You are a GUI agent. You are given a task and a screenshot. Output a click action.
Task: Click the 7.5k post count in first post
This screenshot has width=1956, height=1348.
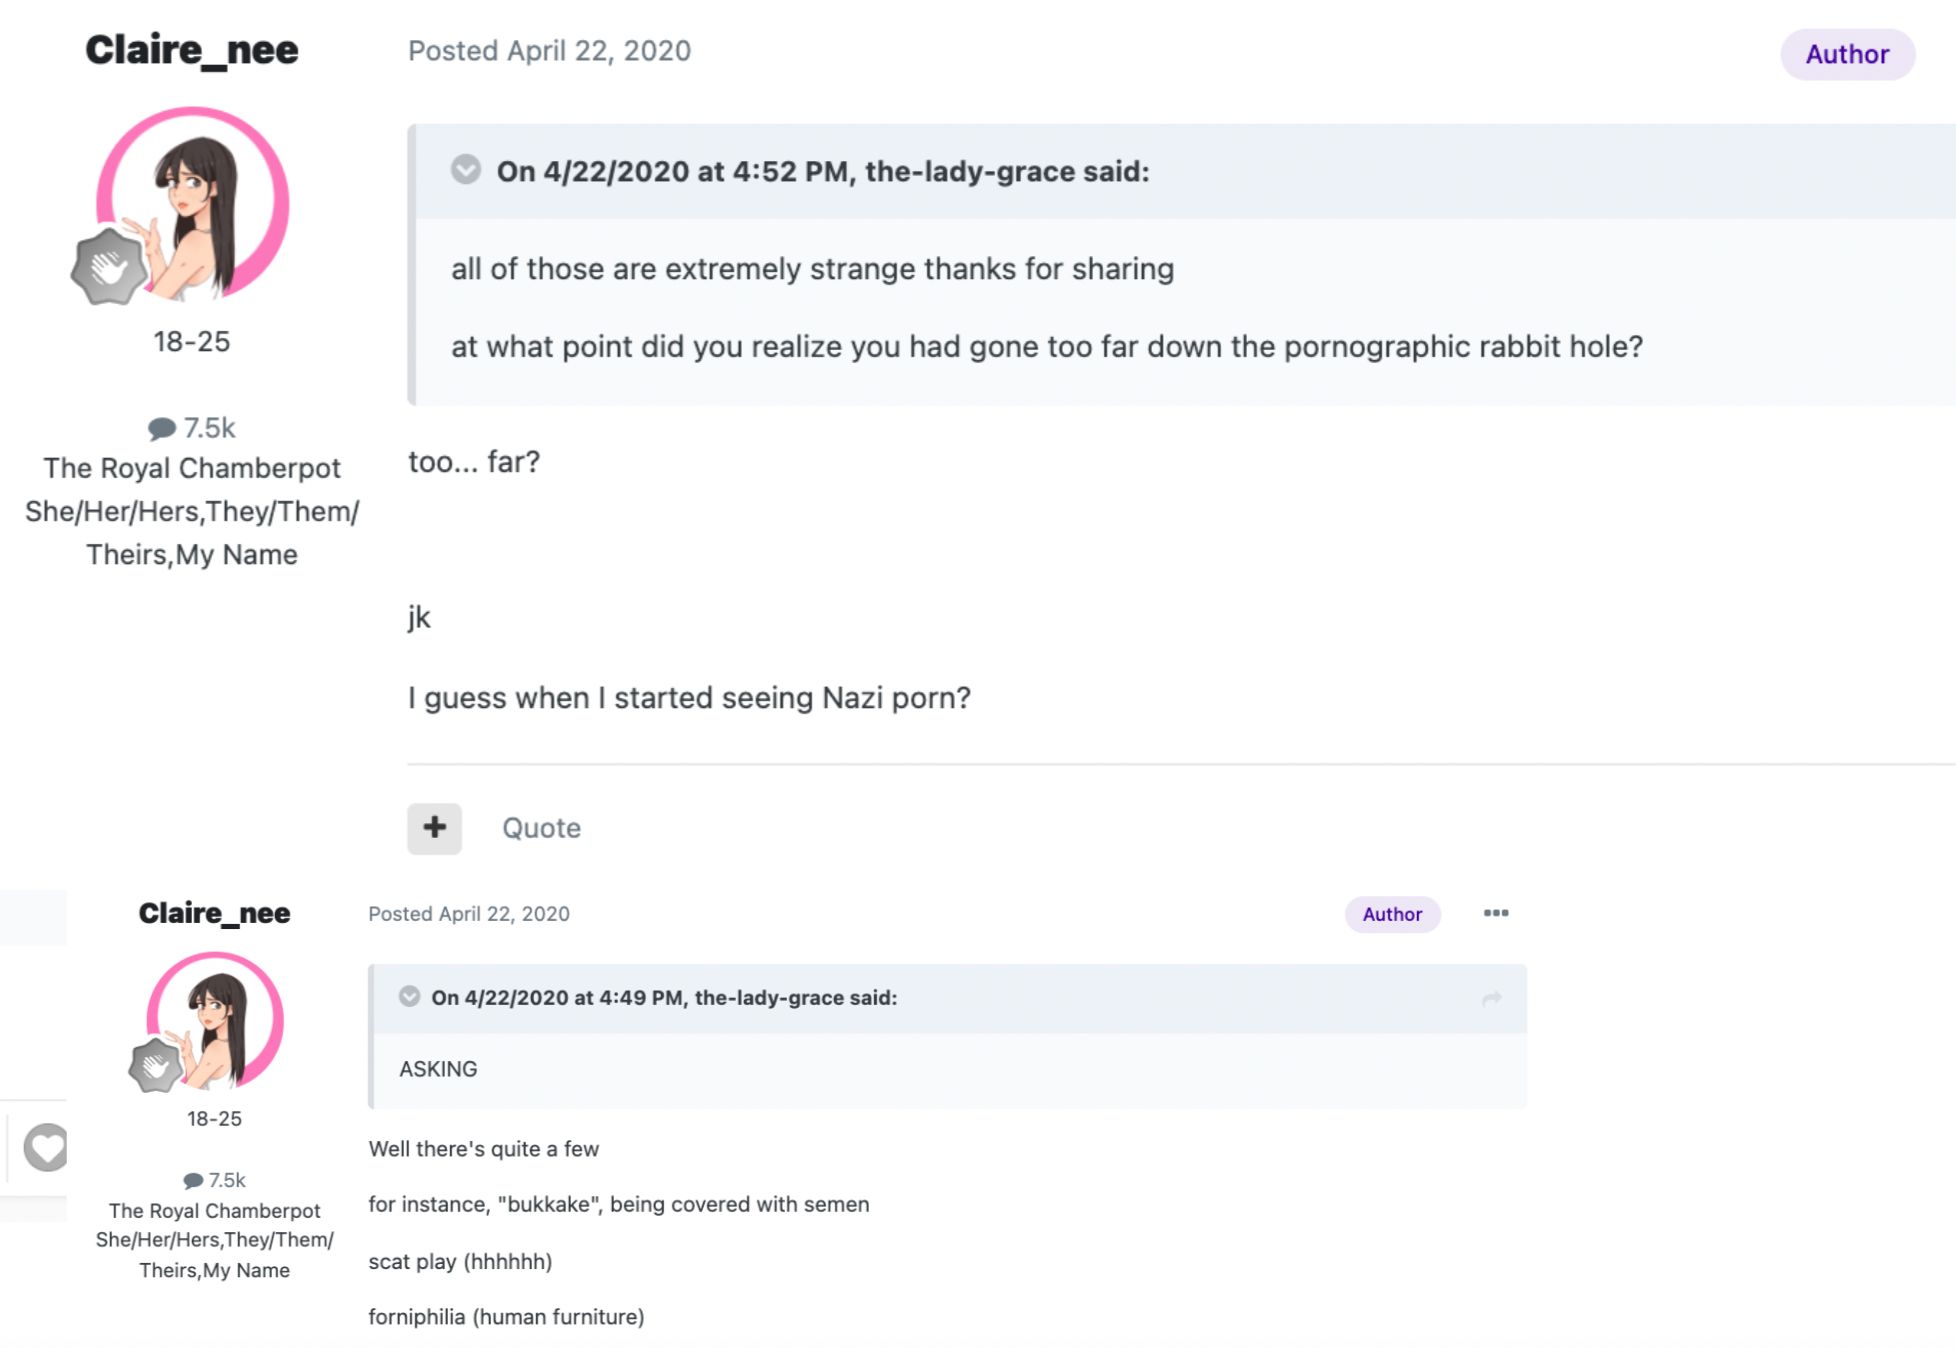(192, 428)
